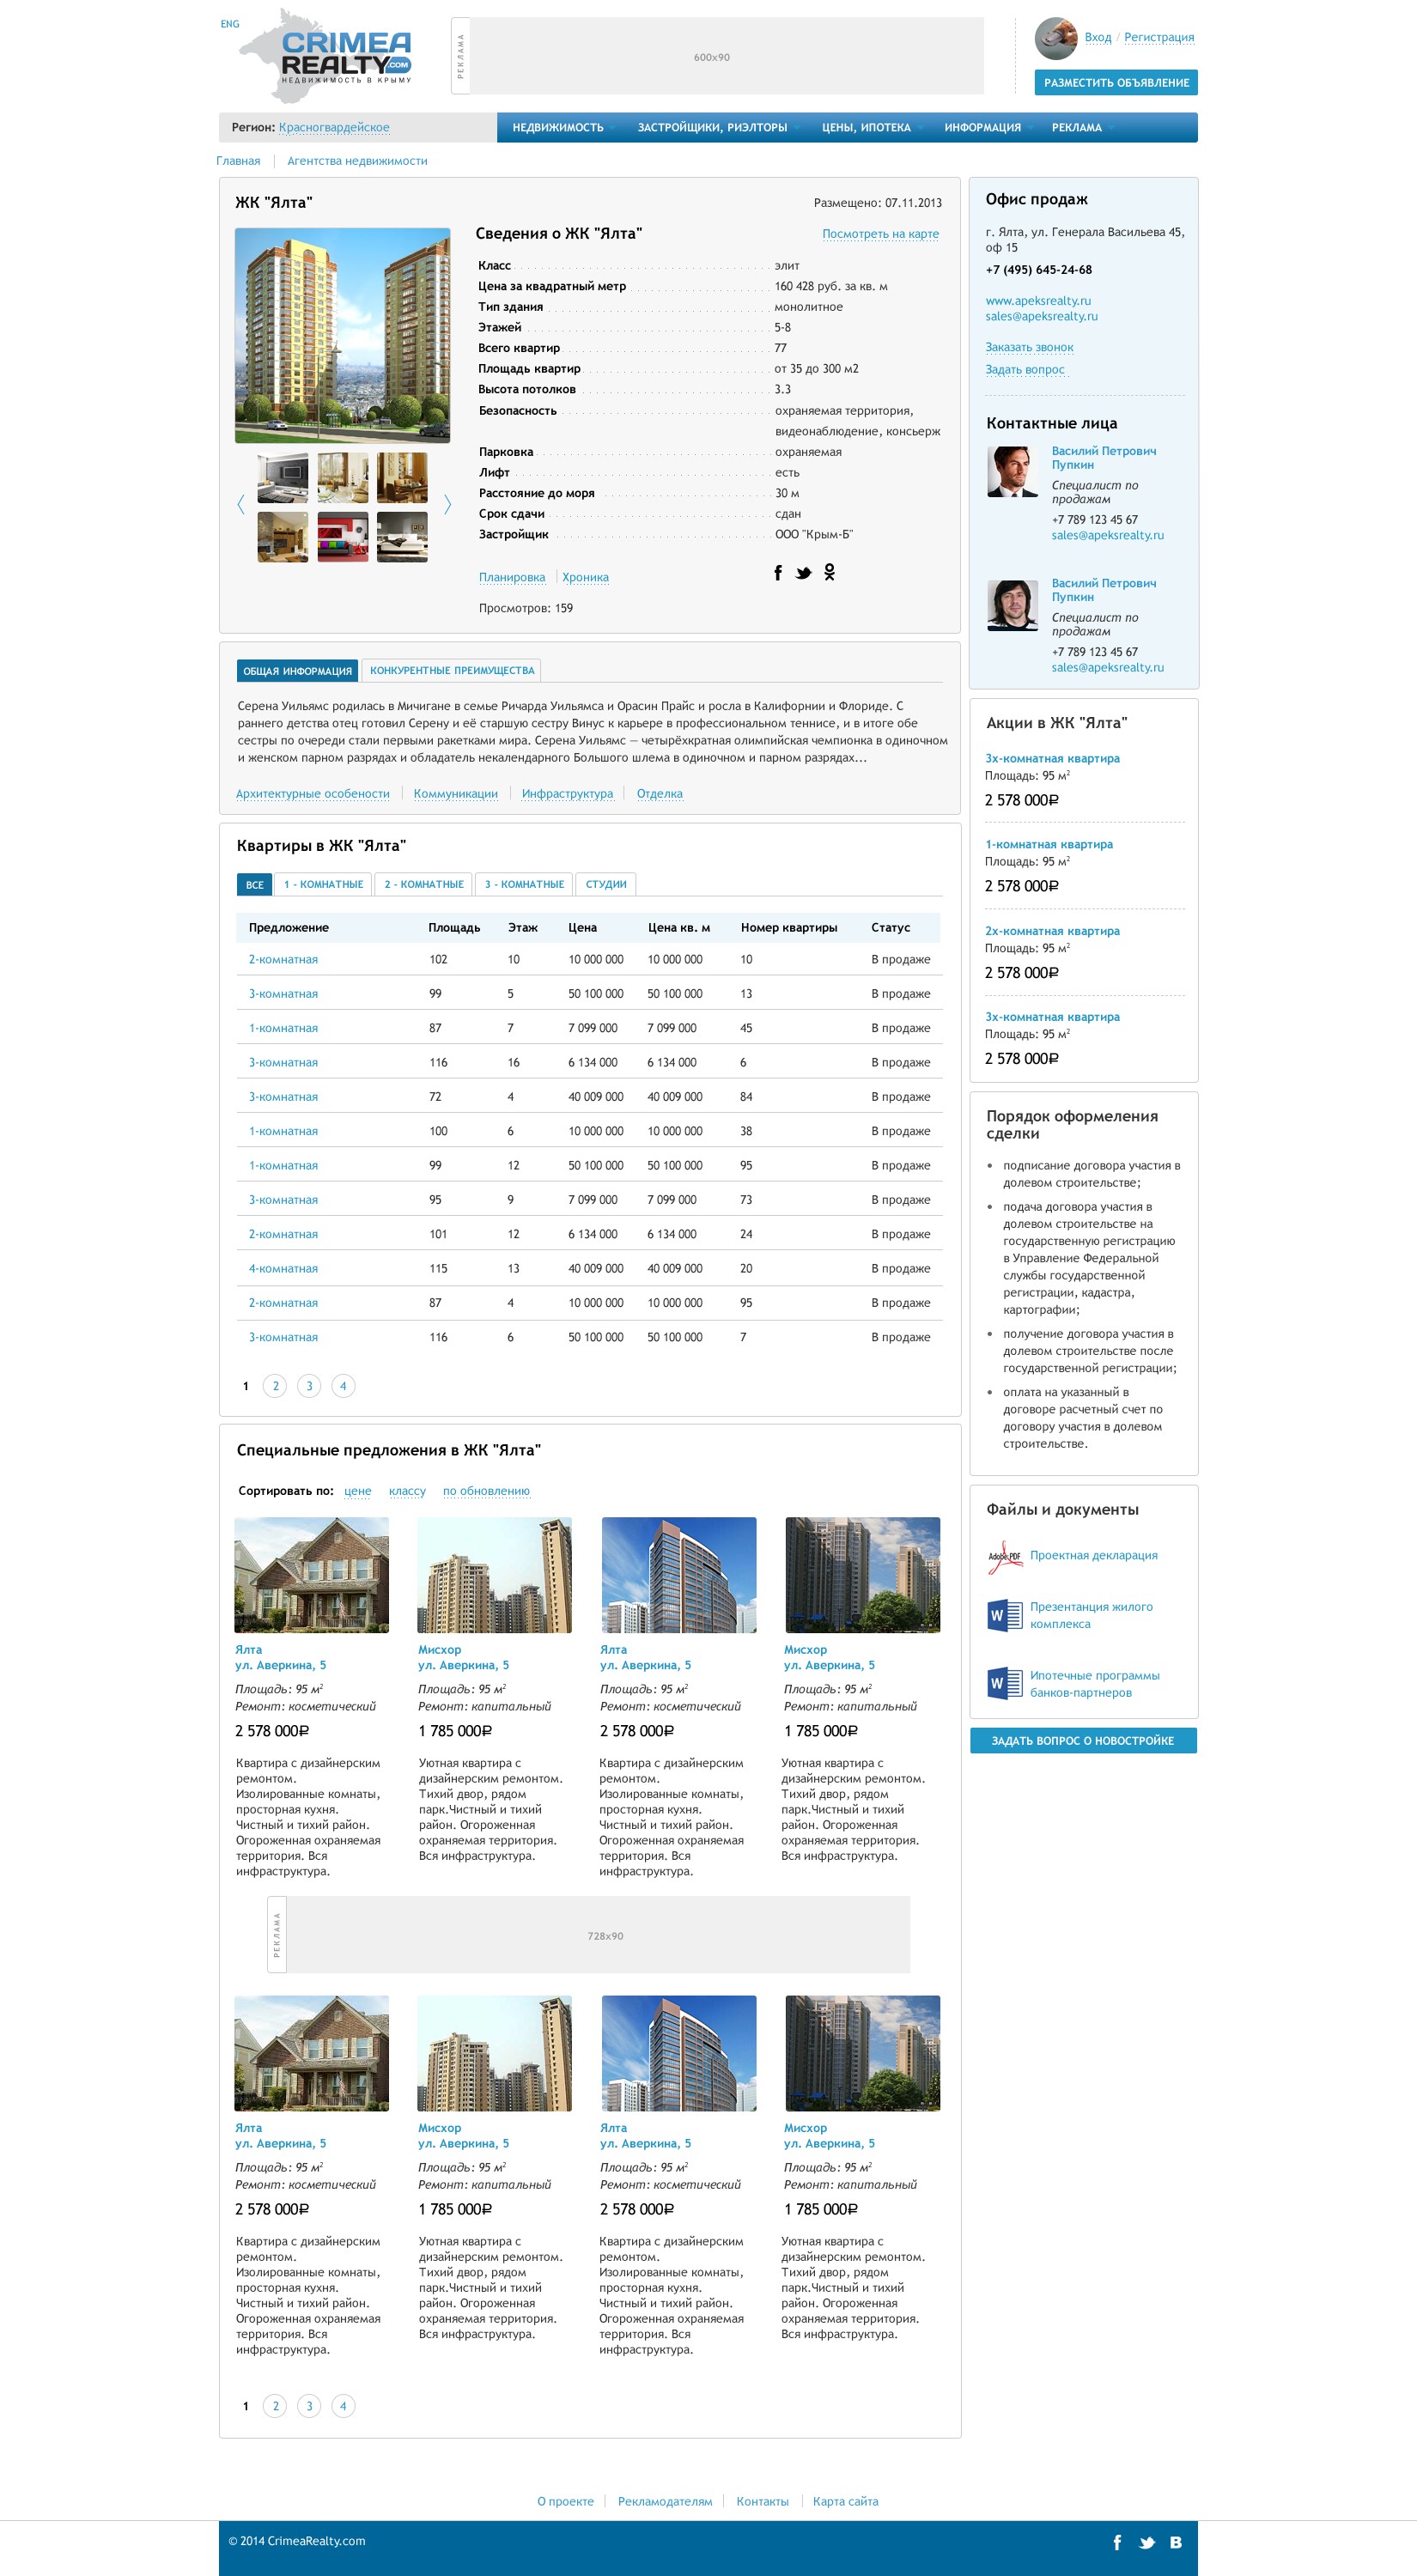Viewport: 1417px width, 2576px height.
Task: Click the Разместить объявление button
Action: tap(1116, 83)
